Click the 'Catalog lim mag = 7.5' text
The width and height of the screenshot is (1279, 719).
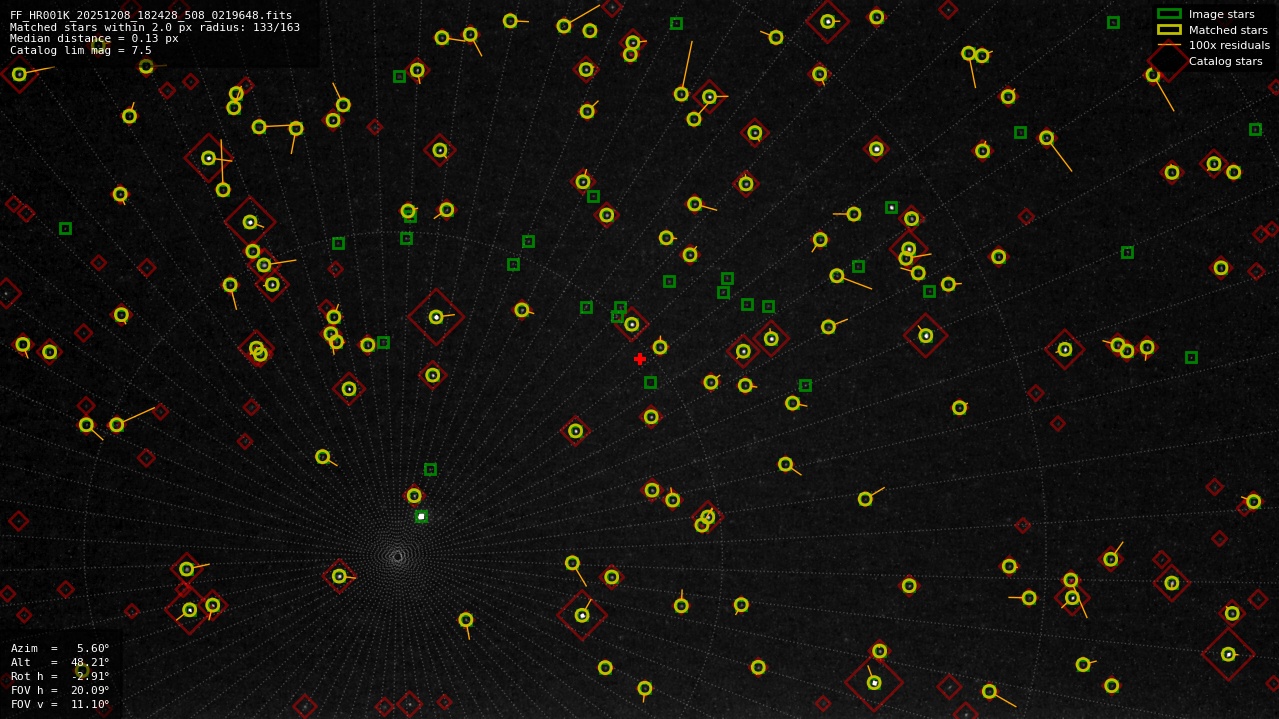[x=81, y=51]
